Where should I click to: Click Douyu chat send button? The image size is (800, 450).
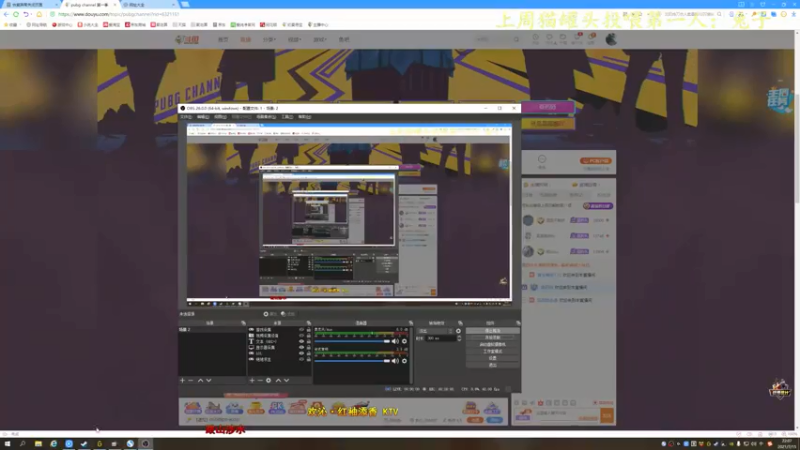click(x=607, y=416)
